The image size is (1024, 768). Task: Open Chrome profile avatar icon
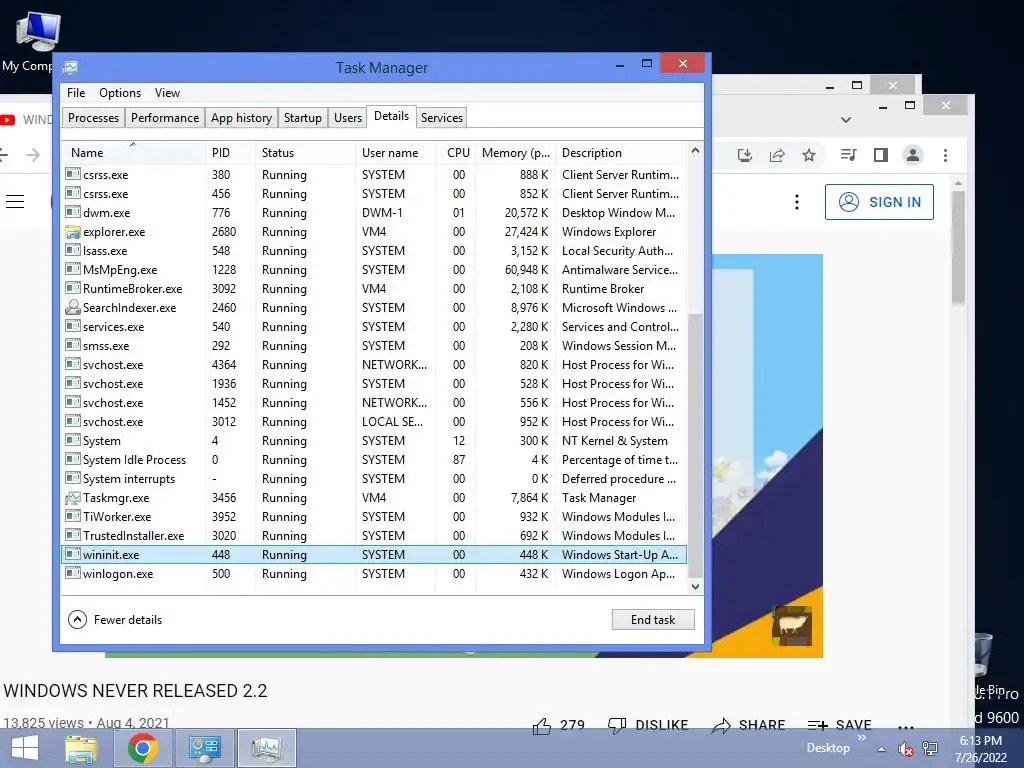(913, 155)
